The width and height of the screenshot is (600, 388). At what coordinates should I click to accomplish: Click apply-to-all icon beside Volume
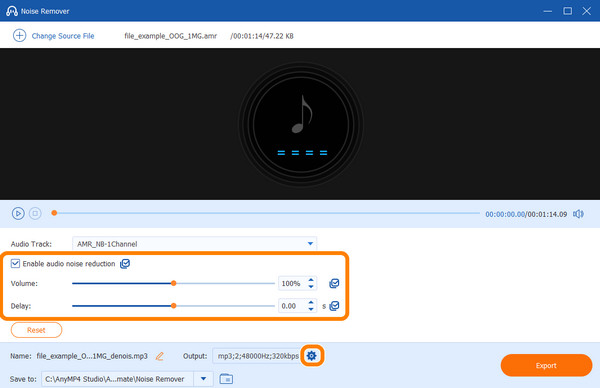[334, 284]
